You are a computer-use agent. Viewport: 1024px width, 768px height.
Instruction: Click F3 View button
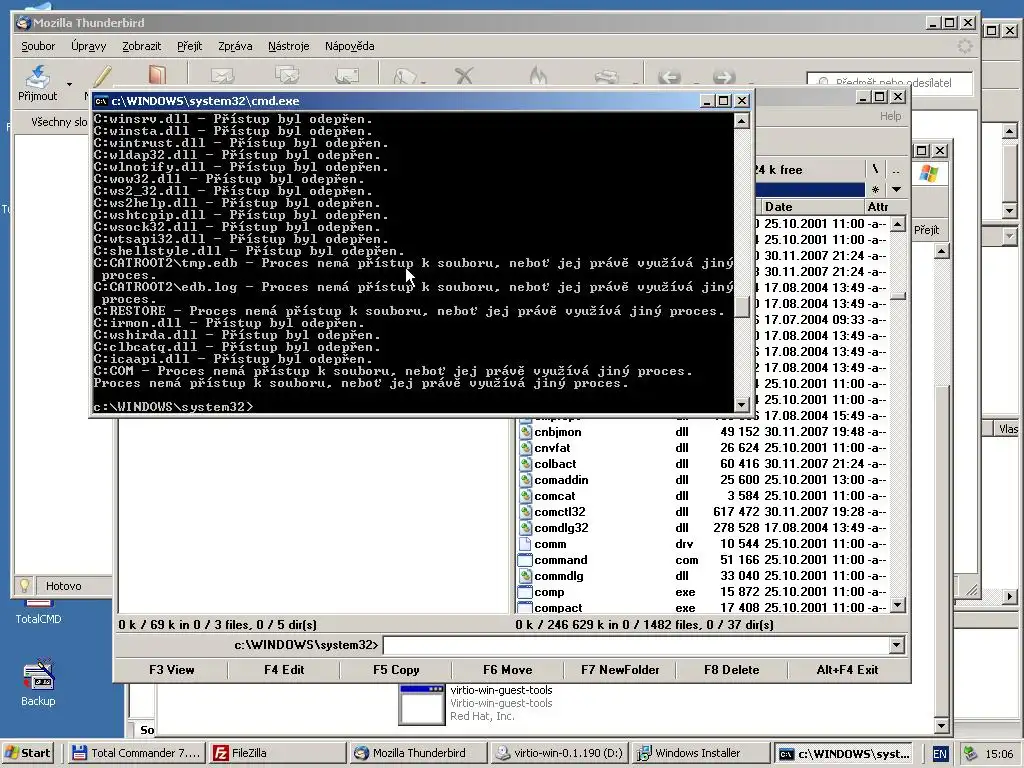pyautogui.click(x=171, y=669)
